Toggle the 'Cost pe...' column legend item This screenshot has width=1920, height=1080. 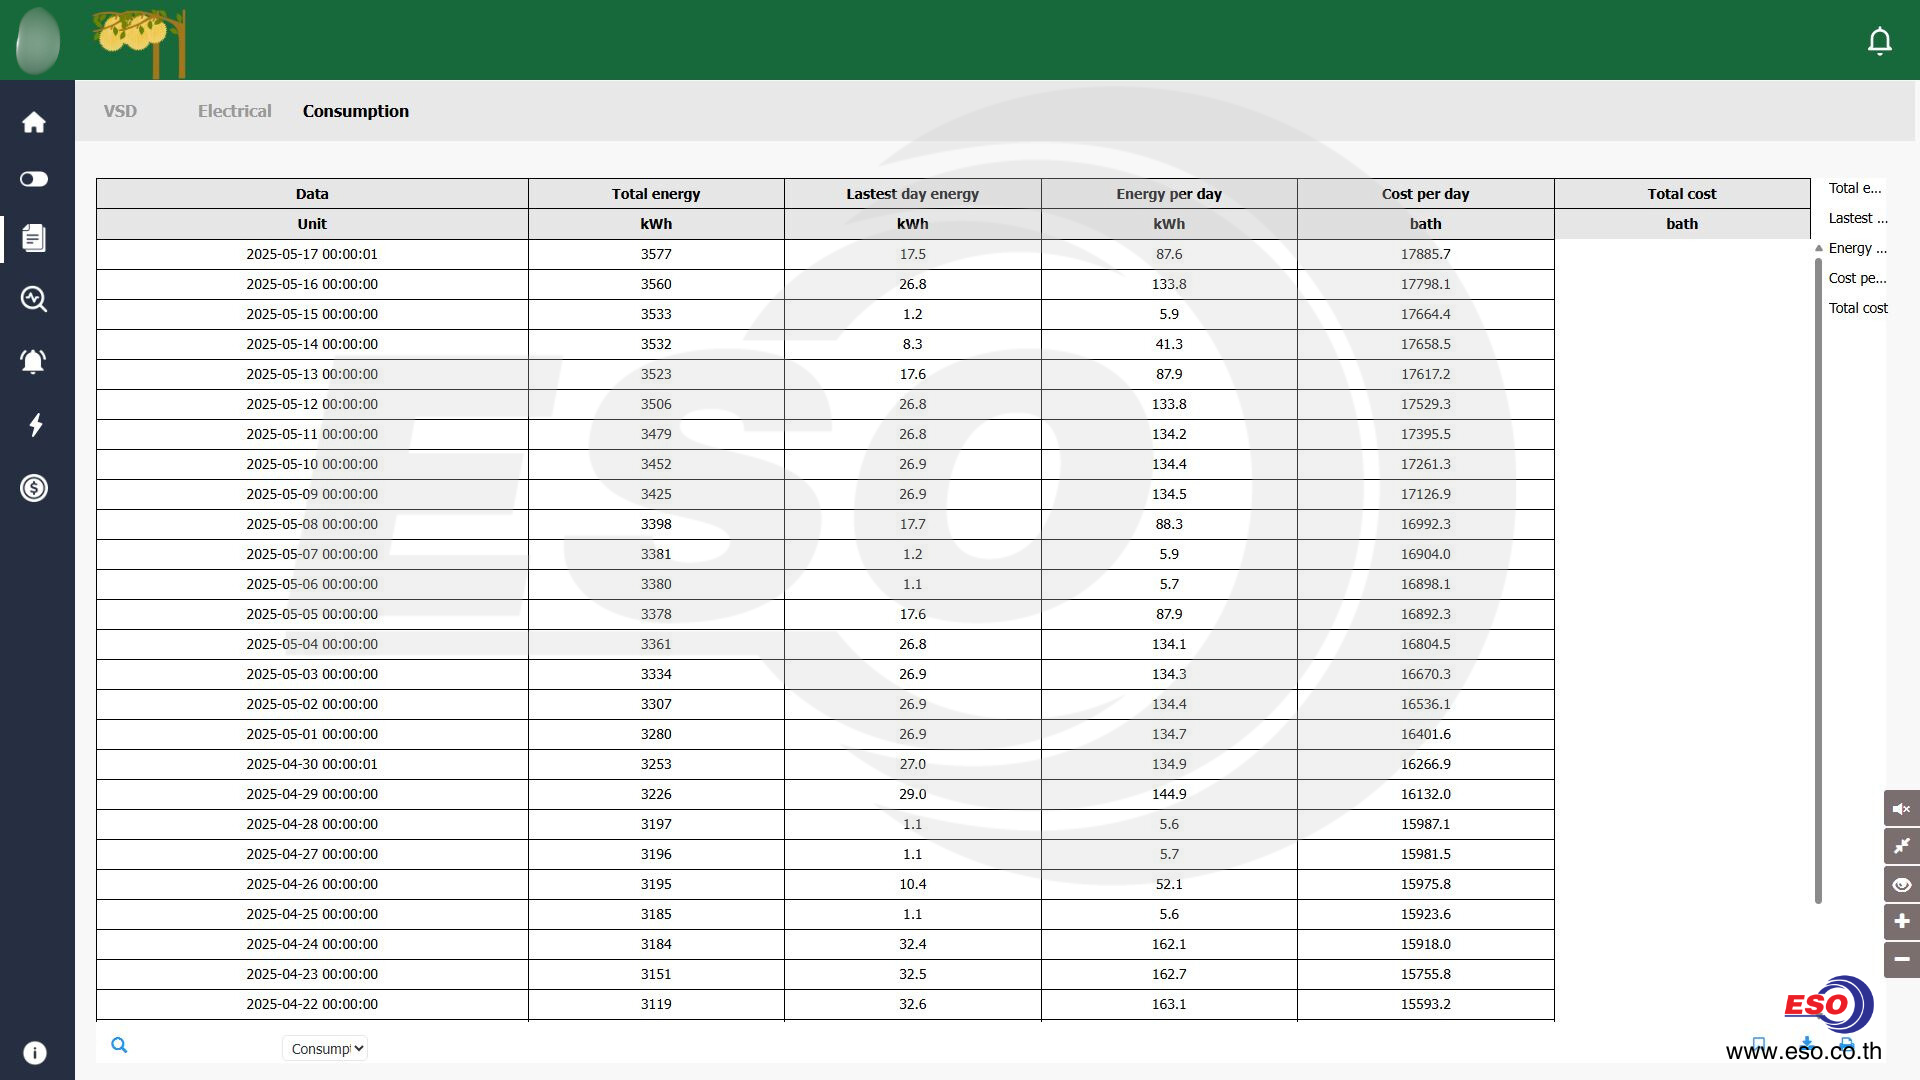coord(1857,278)
